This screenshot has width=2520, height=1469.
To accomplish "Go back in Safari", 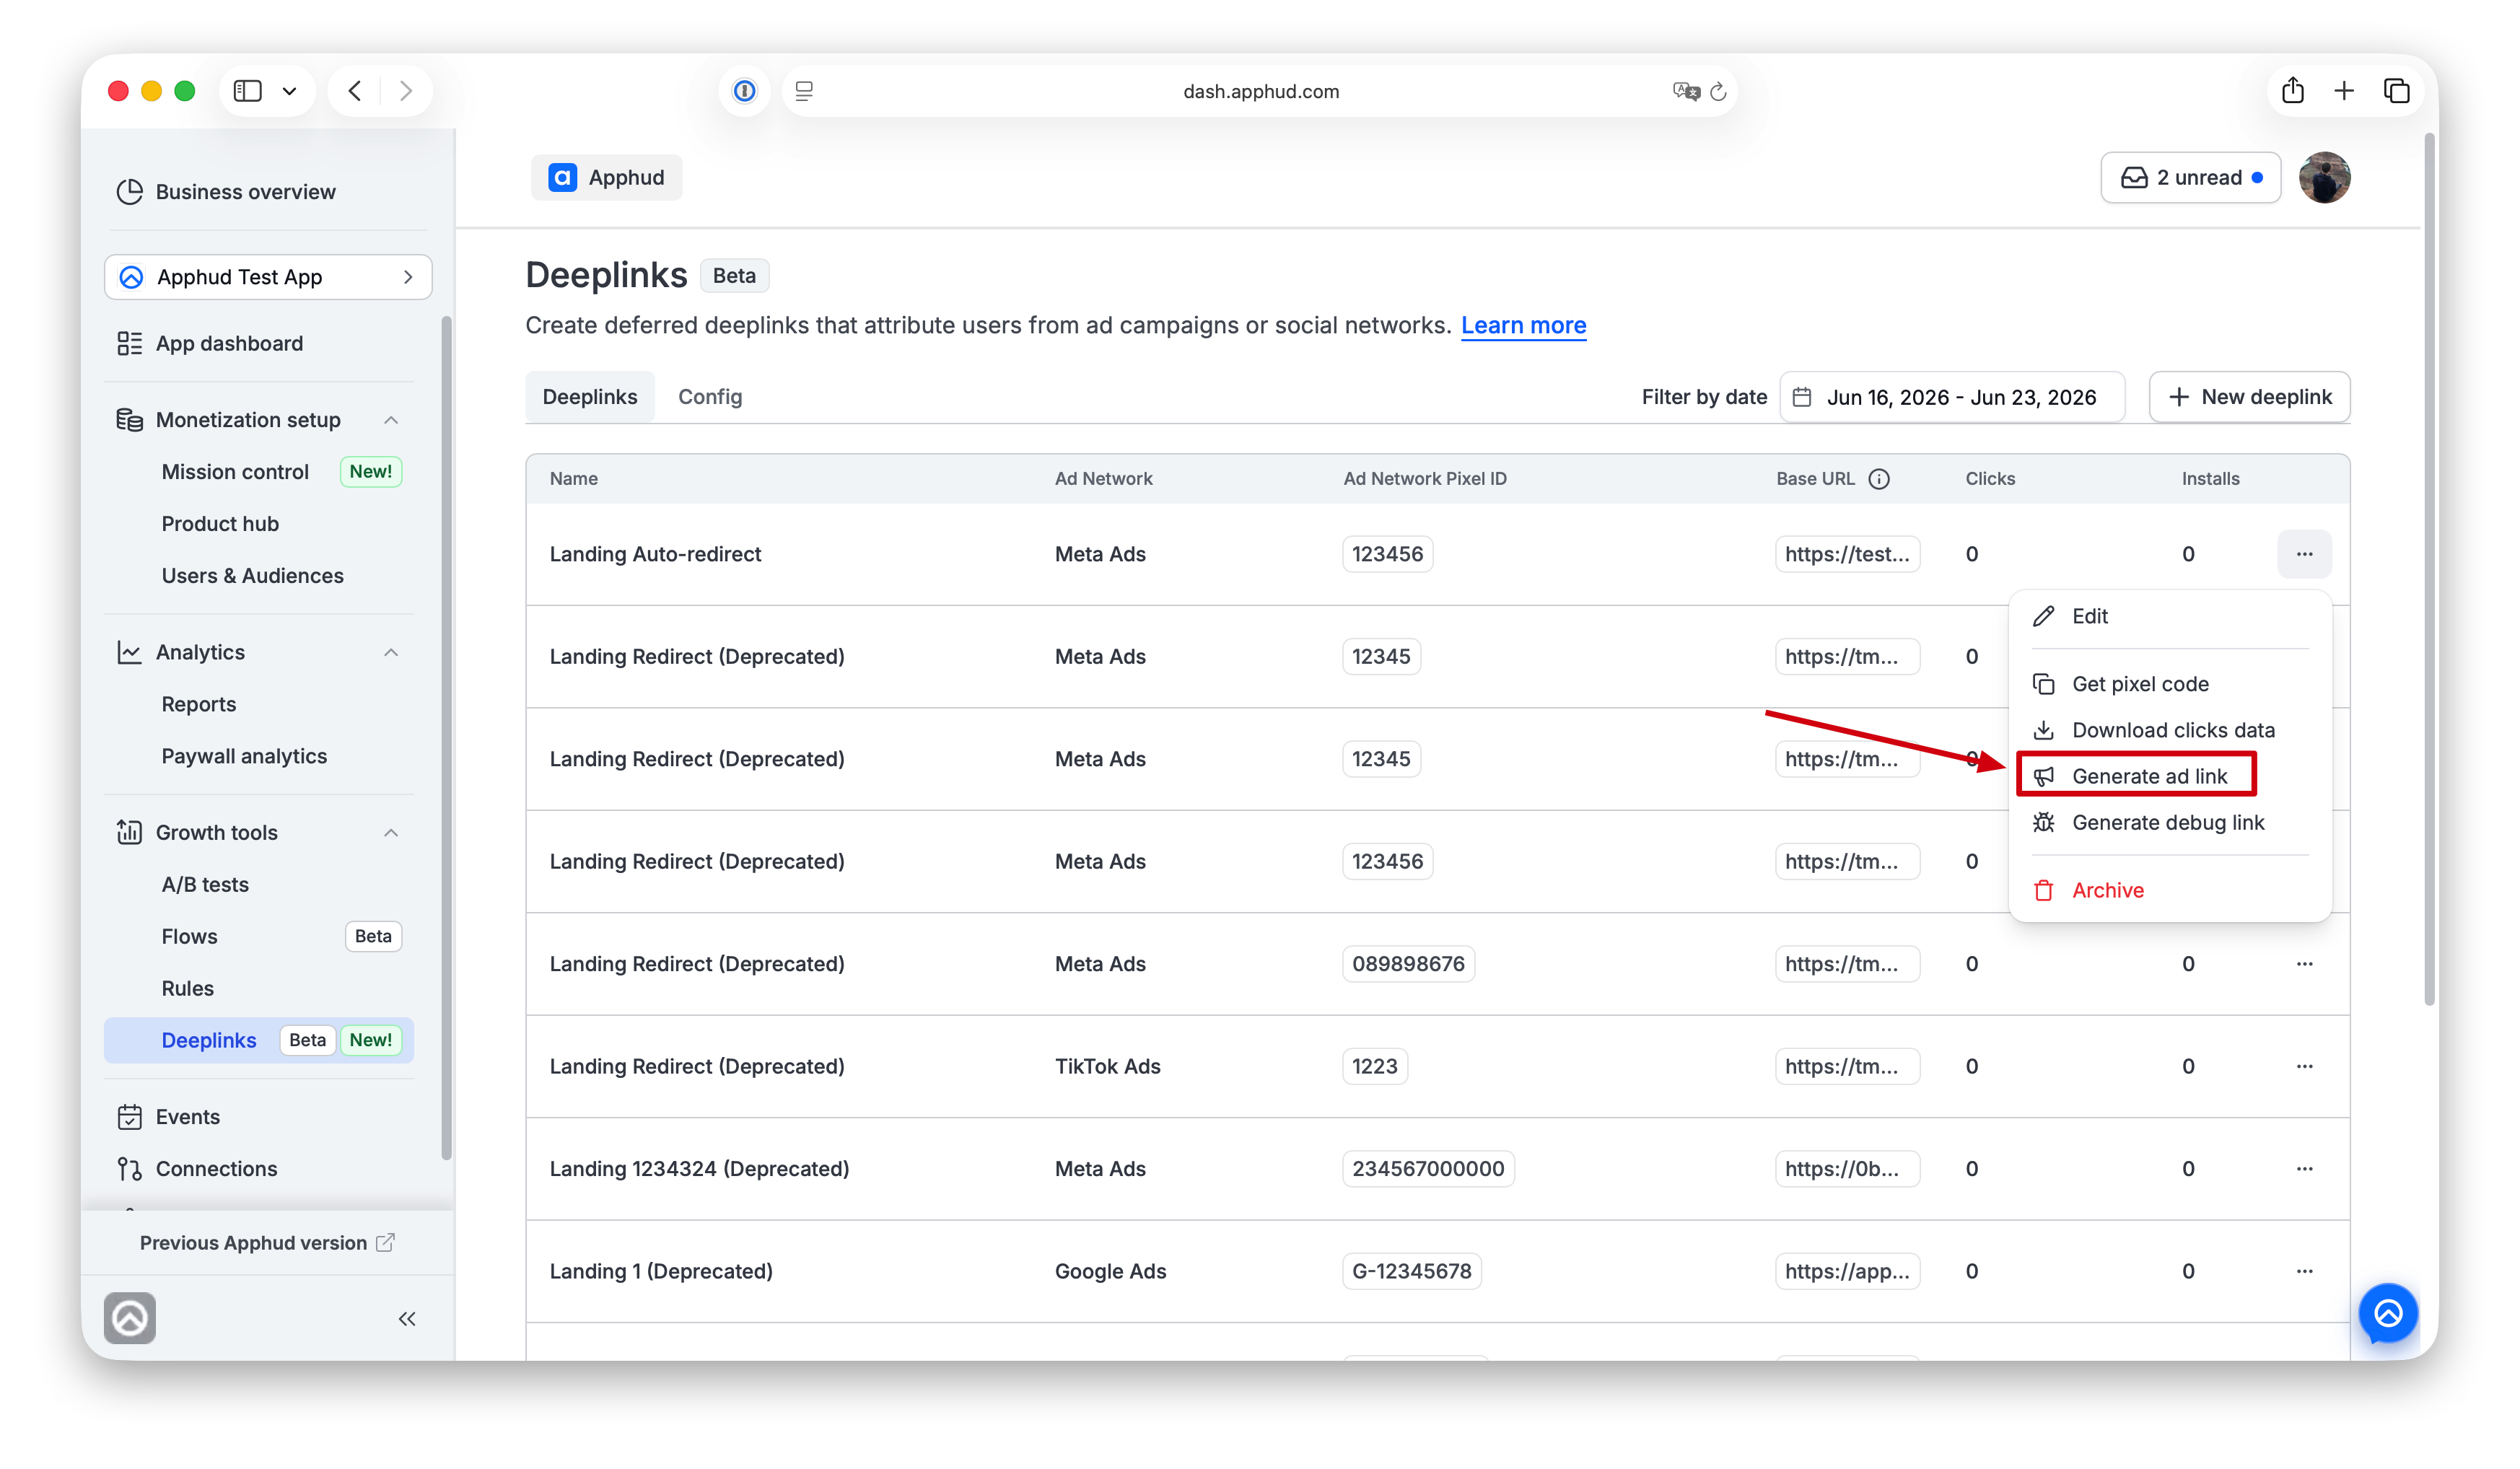I will pyautogui.click(x=355, y=91).
